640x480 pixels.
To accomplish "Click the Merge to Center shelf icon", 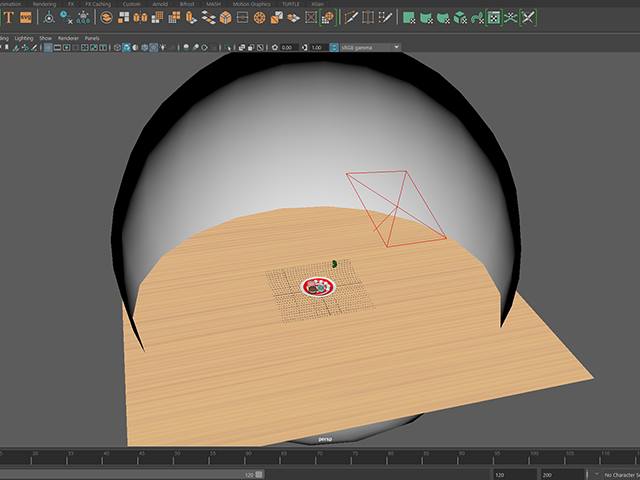I will coord(293,18).
